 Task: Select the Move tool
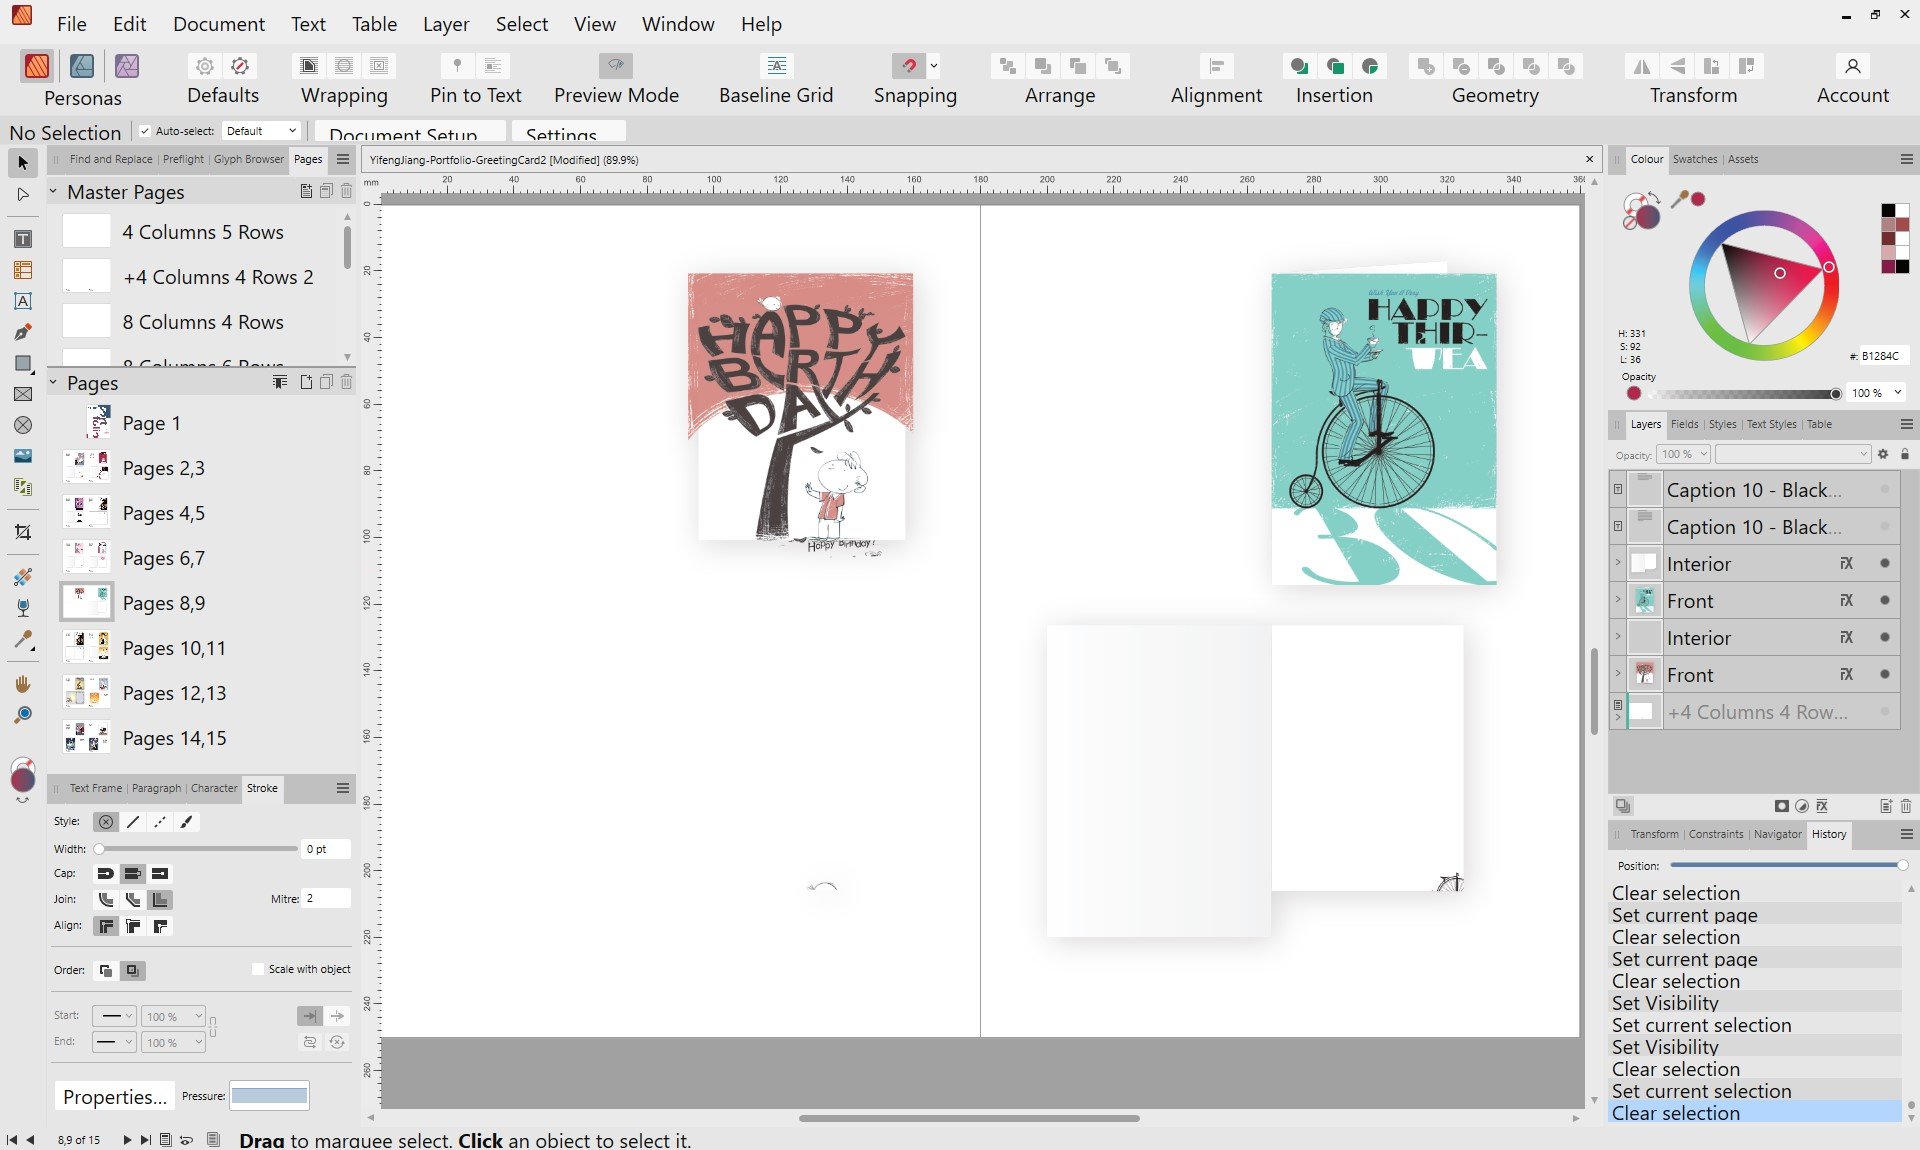(x=23, y=162)
